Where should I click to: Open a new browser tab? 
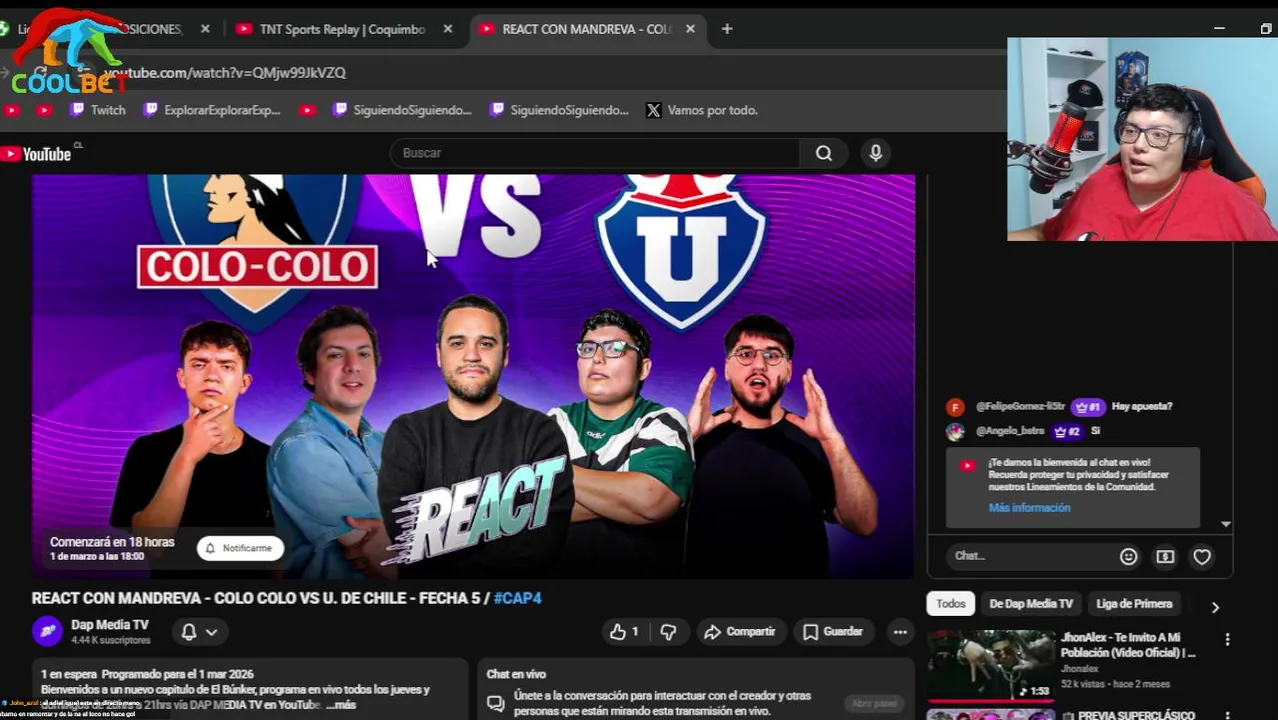727,29
